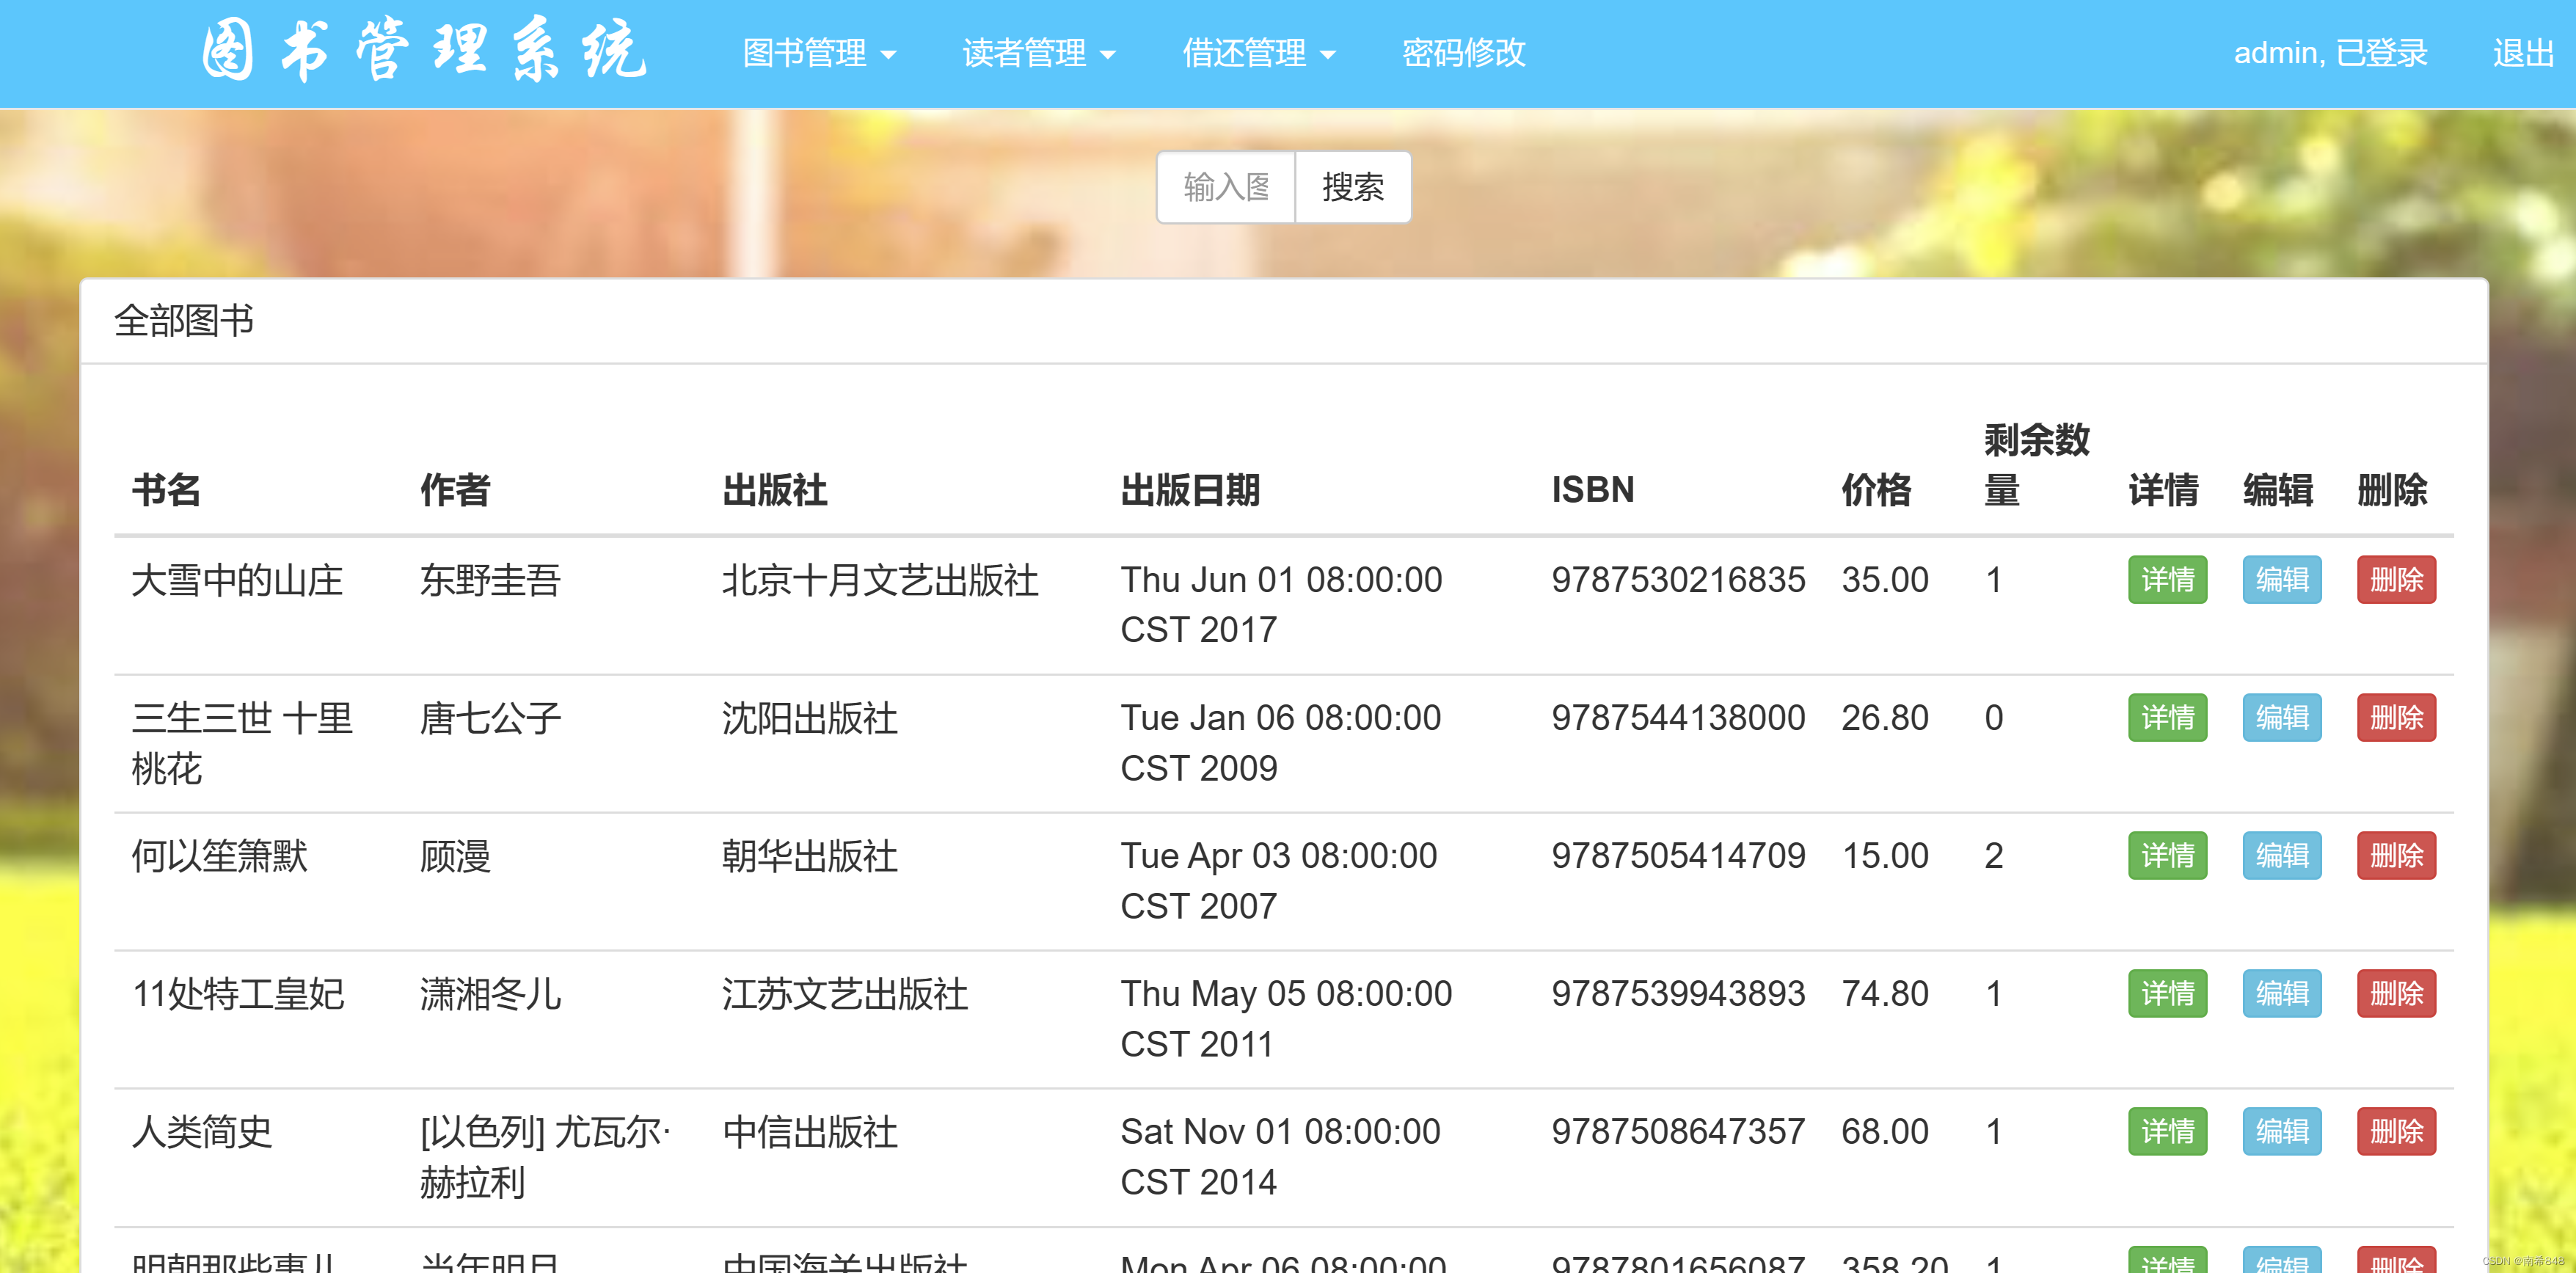Viewport: 2576px width, 1273px height.
Task: Open the 密码修改 page
Action: [1463, 53]
